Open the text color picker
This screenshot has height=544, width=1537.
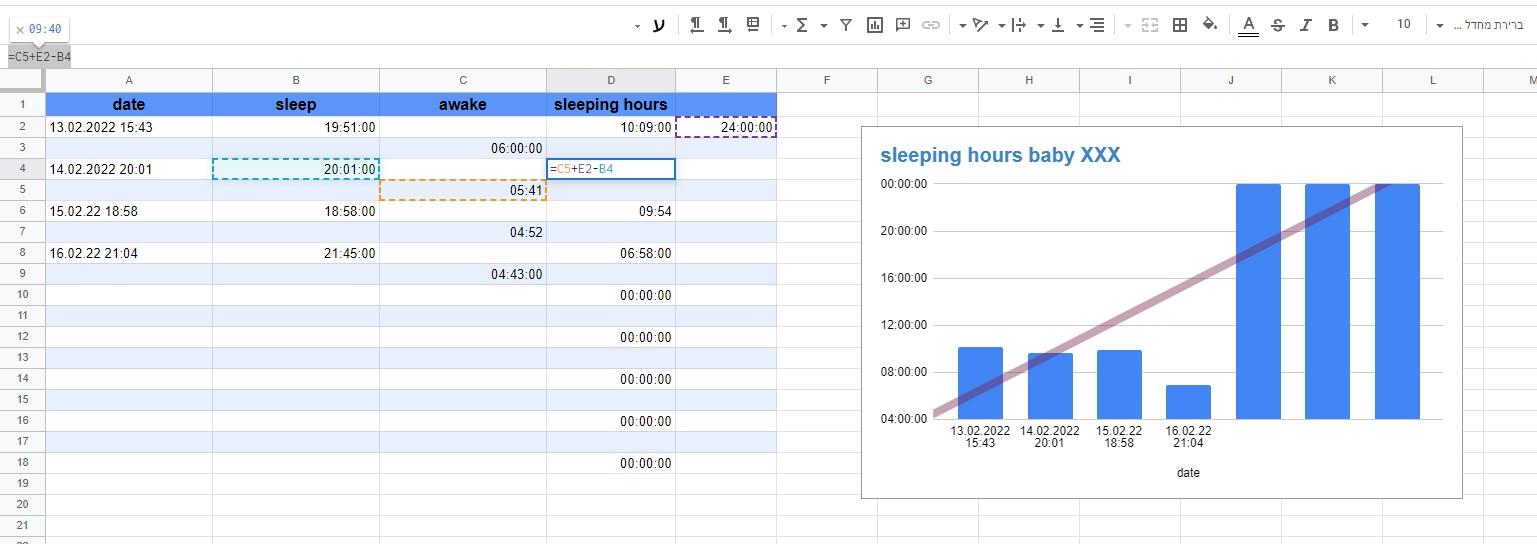1248,25
